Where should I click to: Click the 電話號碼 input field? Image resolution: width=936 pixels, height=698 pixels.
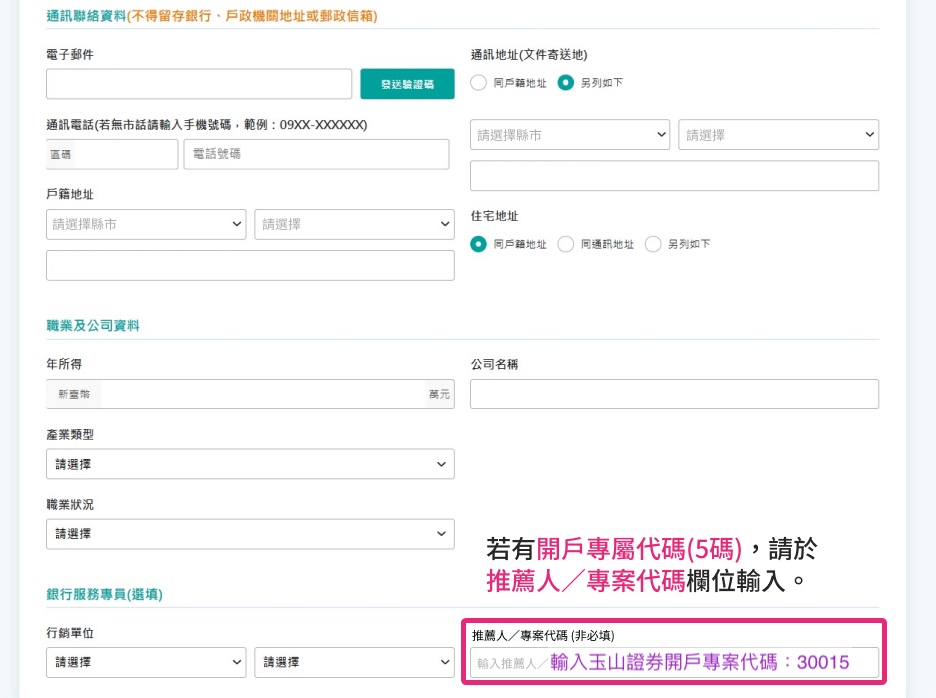tap(316, 154)
